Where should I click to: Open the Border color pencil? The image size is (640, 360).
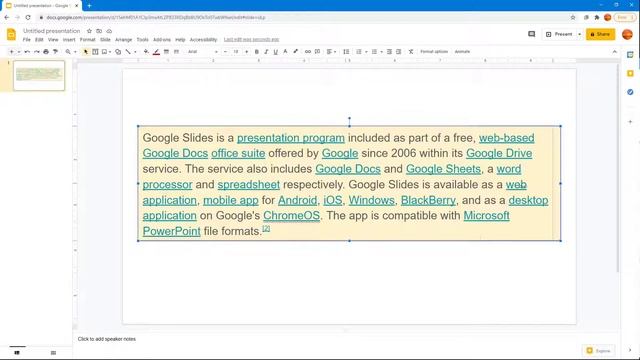[156, 52]
